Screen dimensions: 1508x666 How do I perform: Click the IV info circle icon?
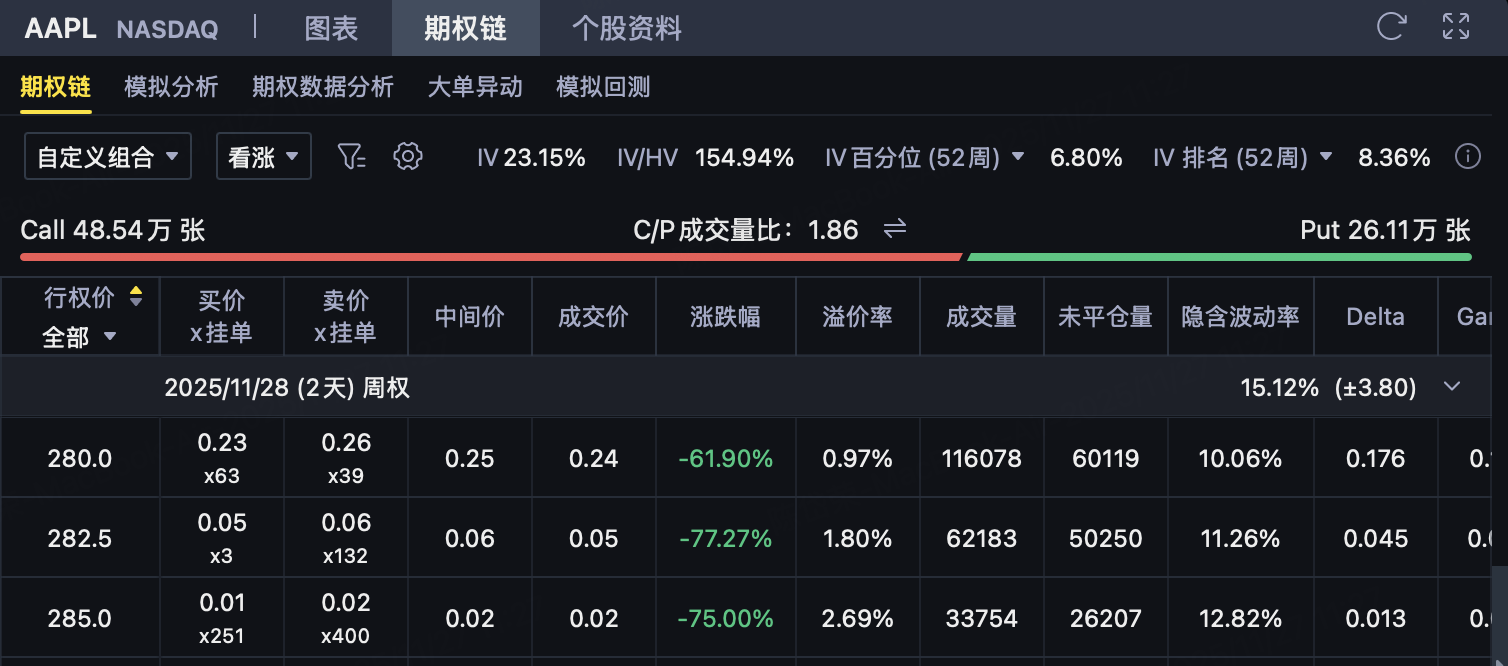pyautogui.click(x=1467, y=157)
